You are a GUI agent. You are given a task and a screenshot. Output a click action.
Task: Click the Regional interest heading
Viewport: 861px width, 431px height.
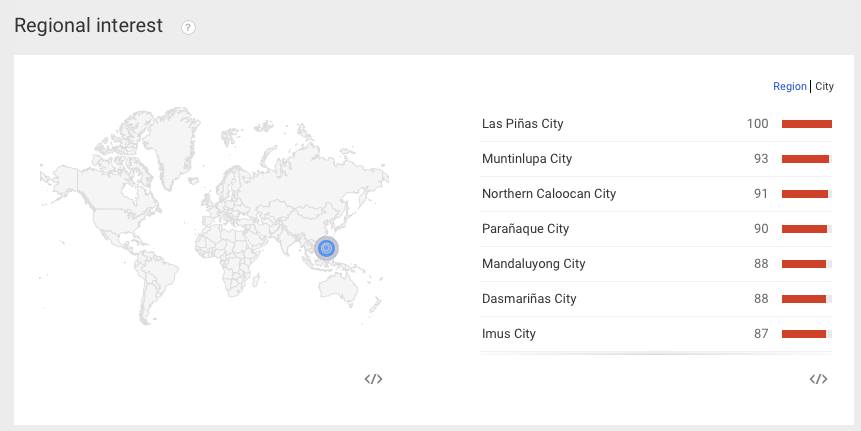(x=88, y=26)
